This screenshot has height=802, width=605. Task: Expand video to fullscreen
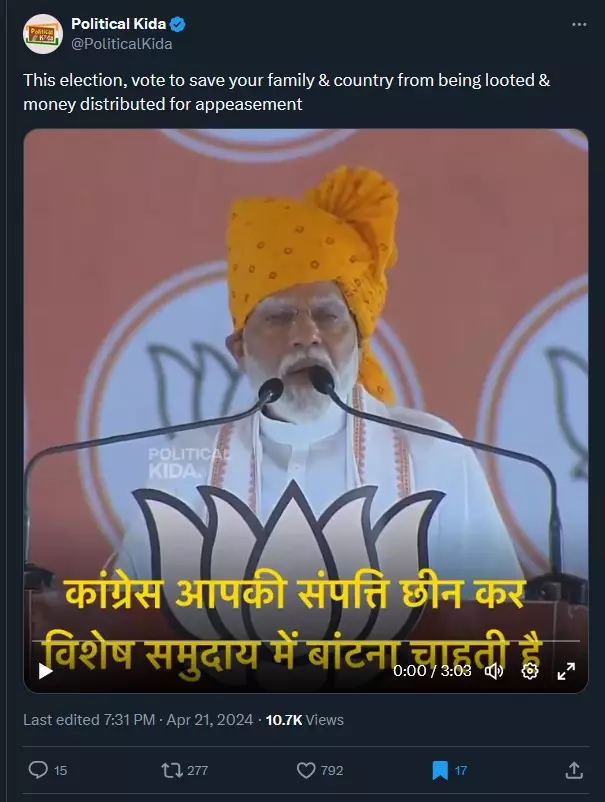point(566,671)
